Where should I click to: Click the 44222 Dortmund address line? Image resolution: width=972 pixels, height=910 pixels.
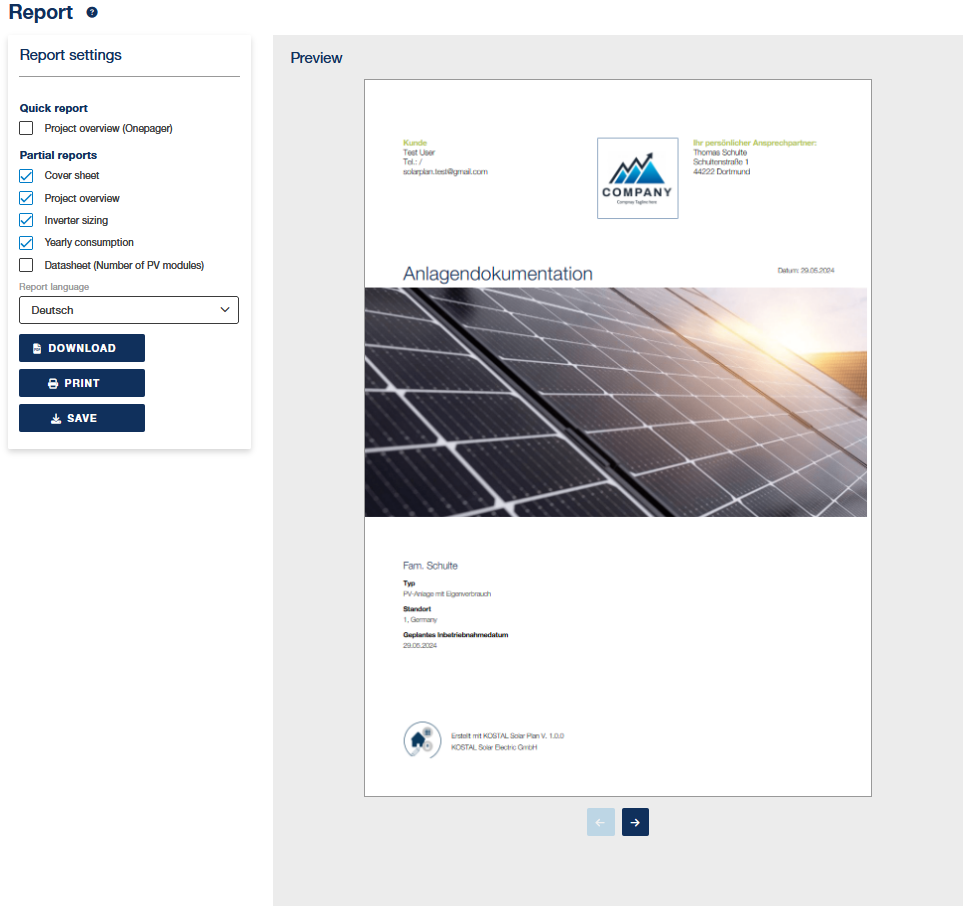[x=722, y=172]
